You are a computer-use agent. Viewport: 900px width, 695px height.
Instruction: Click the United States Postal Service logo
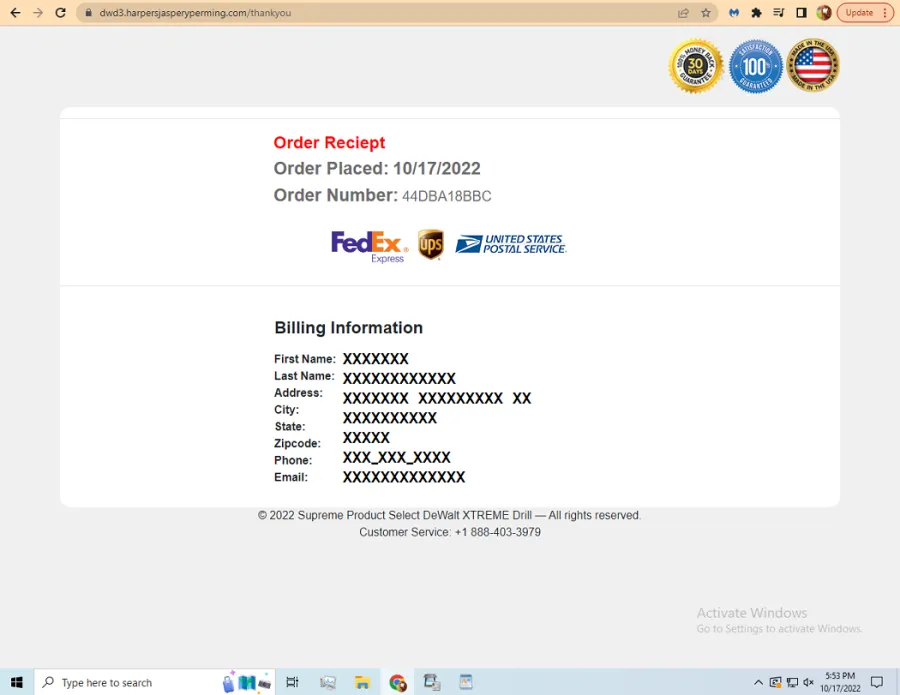tap(511, 244)
